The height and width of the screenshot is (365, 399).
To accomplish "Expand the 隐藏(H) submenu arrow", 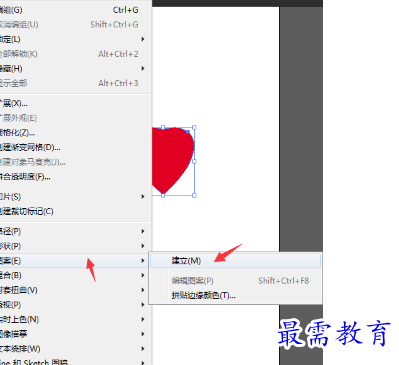I will [143, 69].
